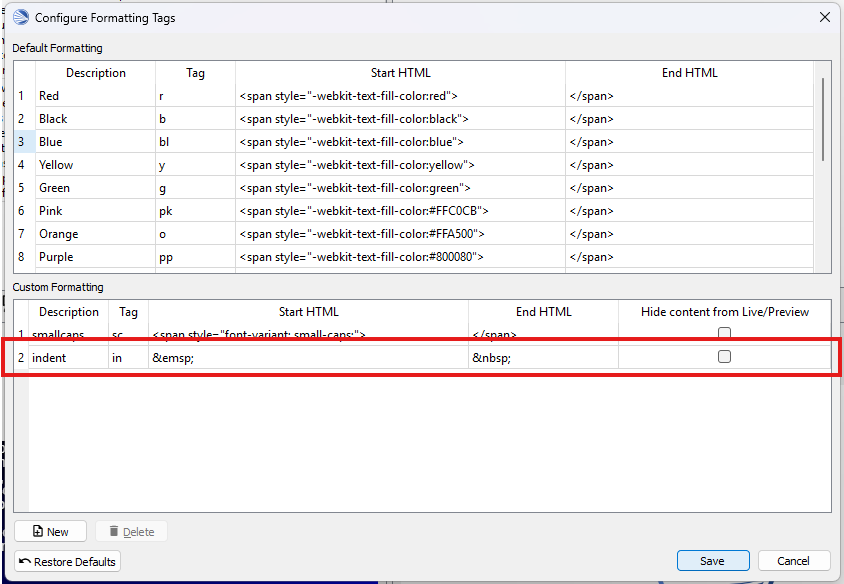Toggle hide content checkbox for indent row
This screenshot has height=584, width=844.
pyautogui.click(x=725, y=357)
